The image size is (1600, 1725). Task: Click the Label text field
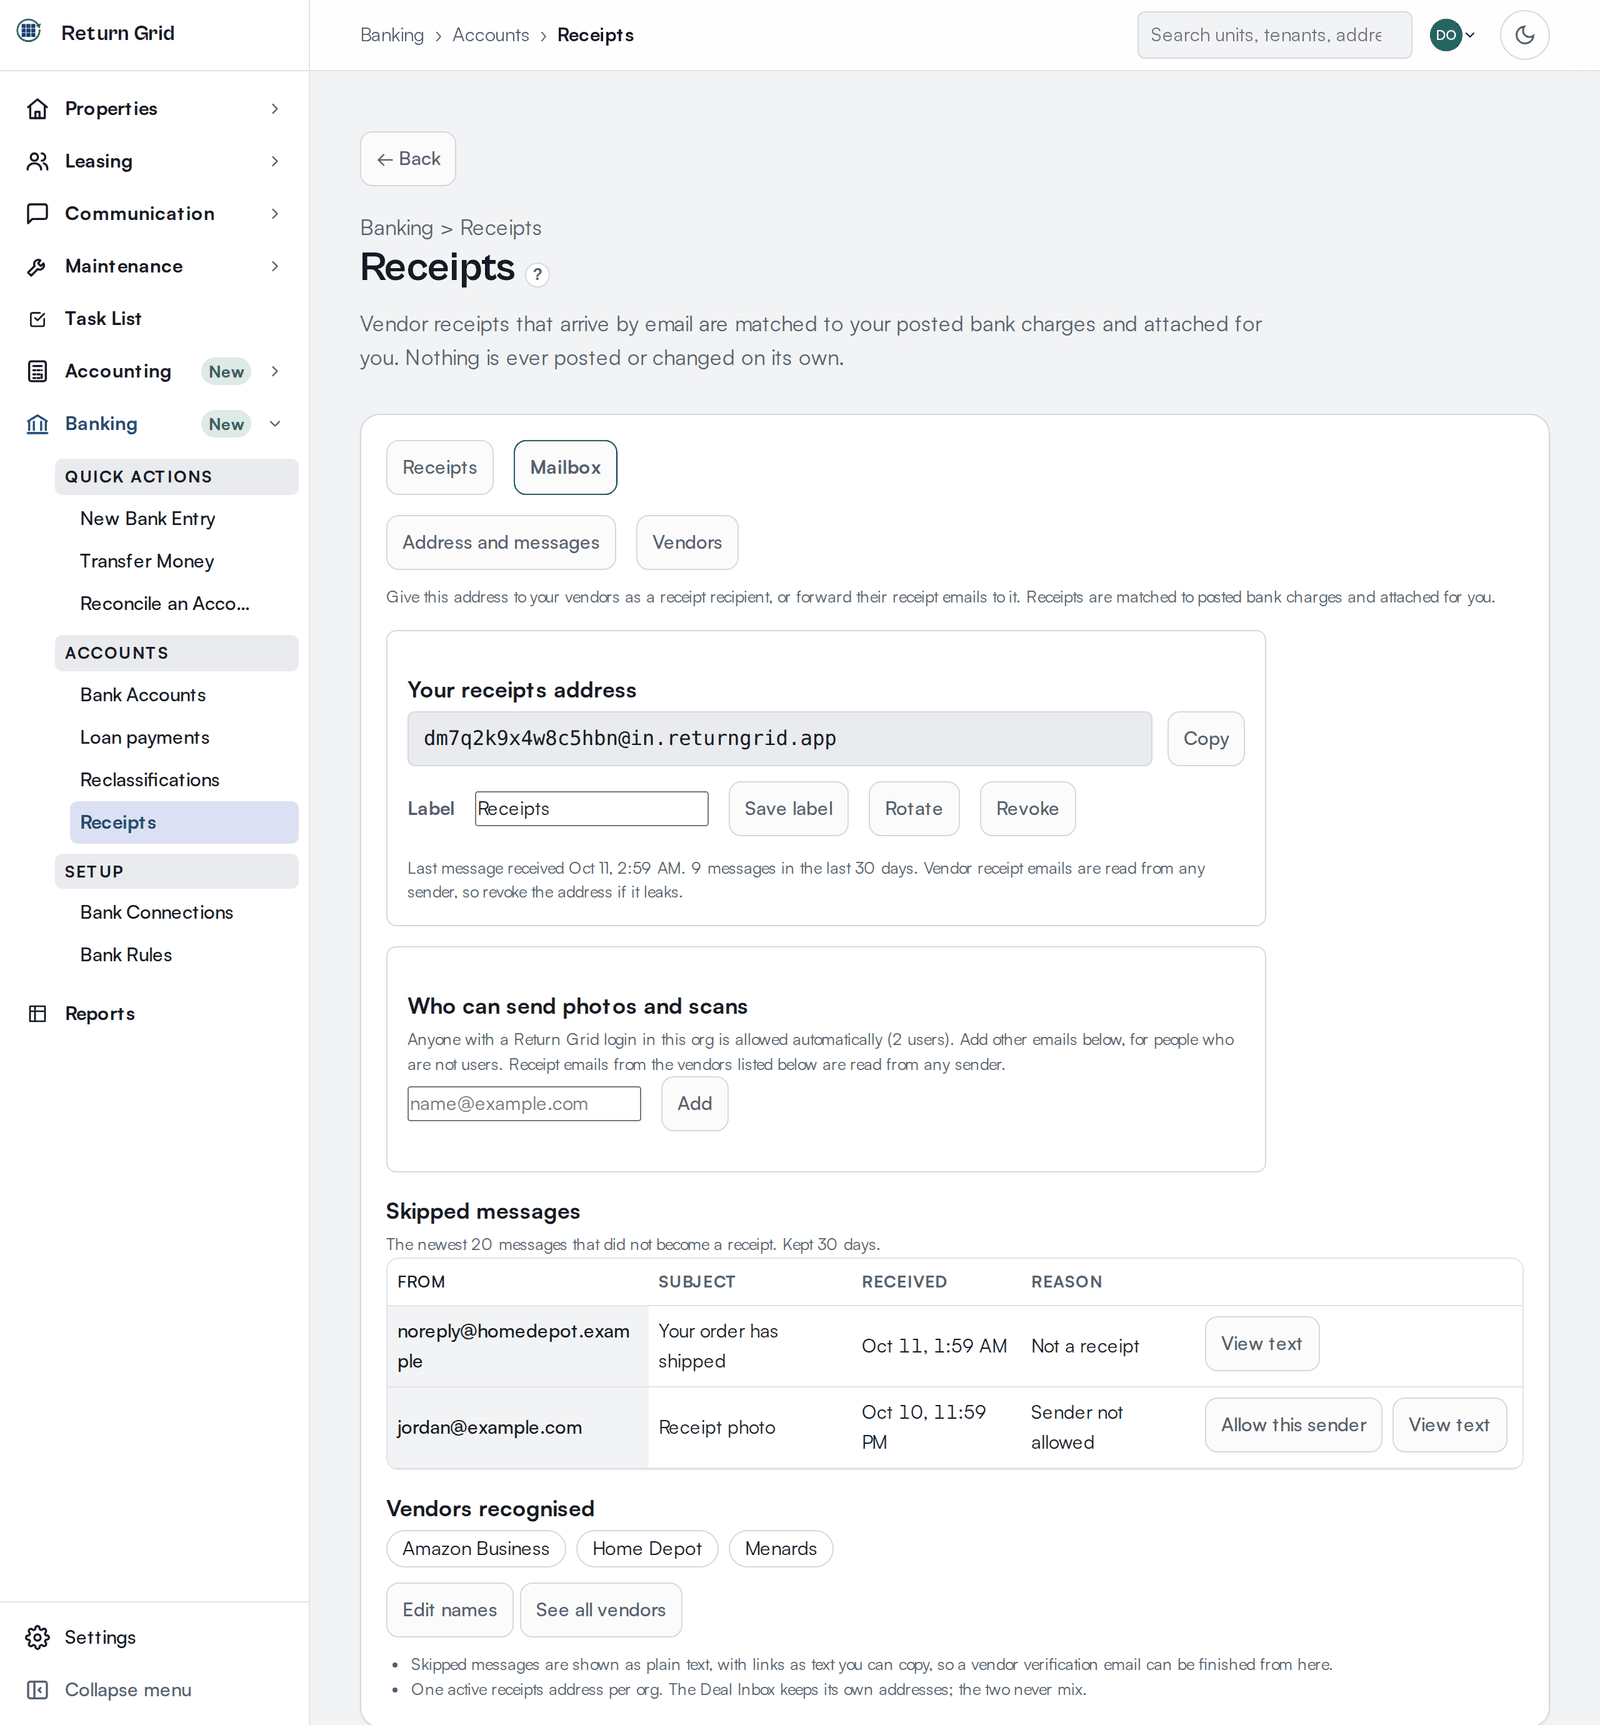[x=592, y=809]
